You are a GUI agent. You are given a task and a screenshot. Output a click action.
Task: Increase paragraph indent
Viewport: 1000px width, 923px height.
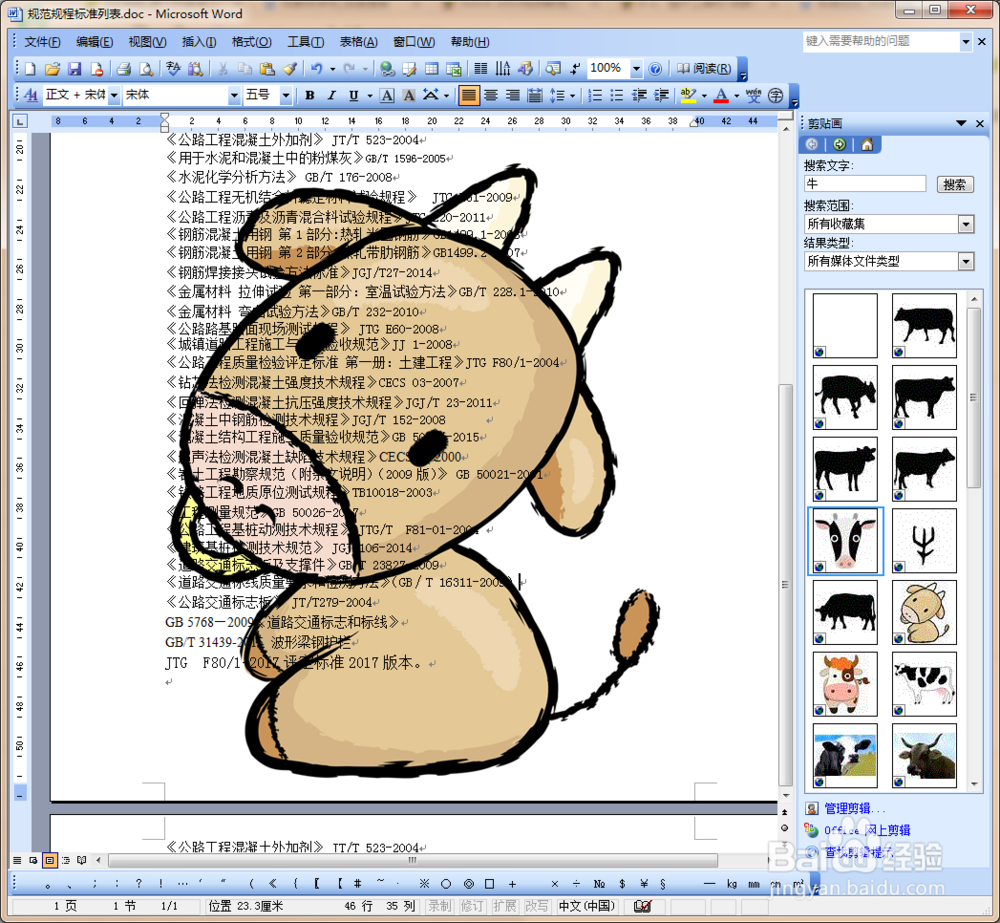click(x=661, y=96)
